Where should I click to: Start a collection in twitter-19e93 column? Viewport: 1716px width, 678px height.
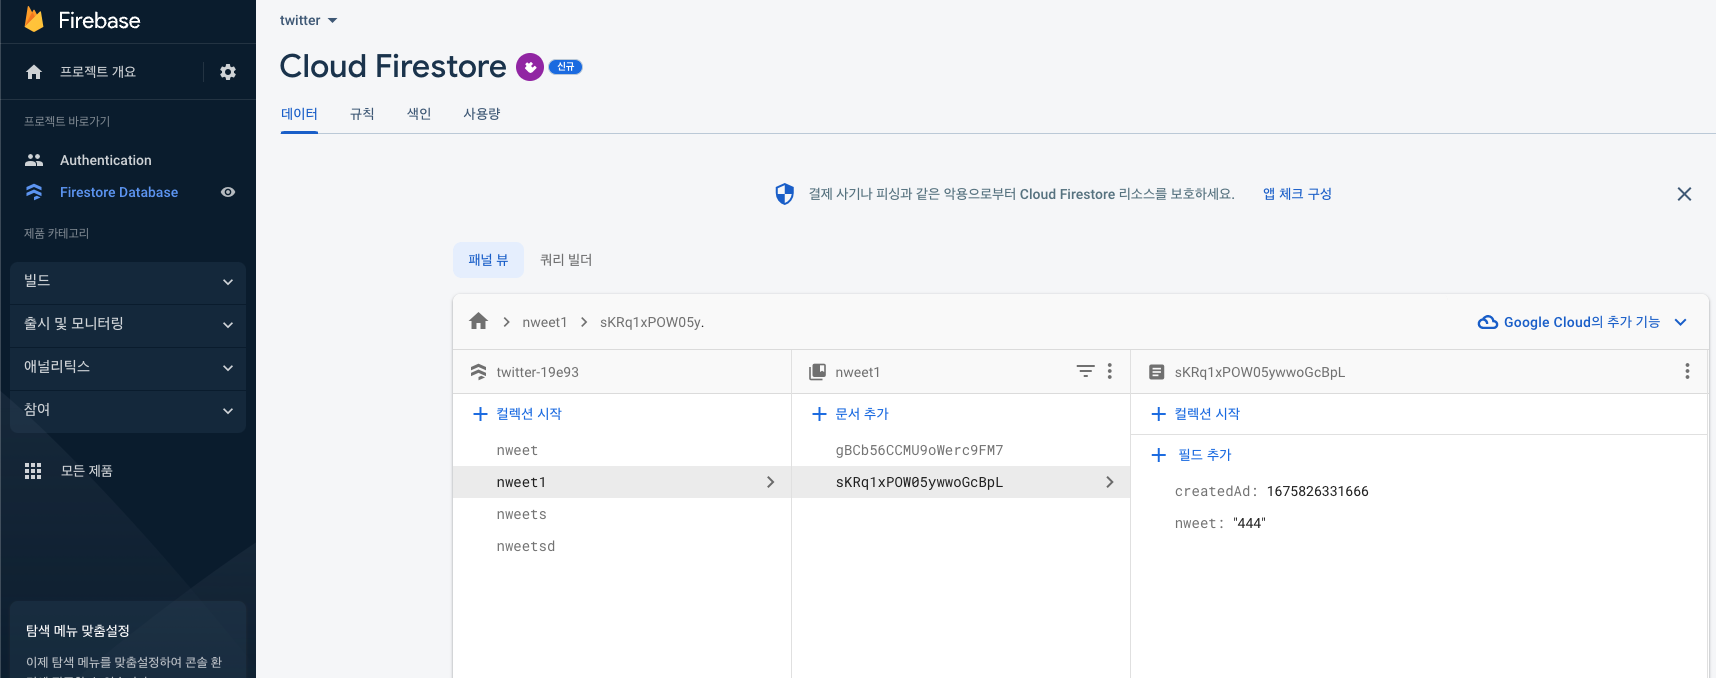517,414
